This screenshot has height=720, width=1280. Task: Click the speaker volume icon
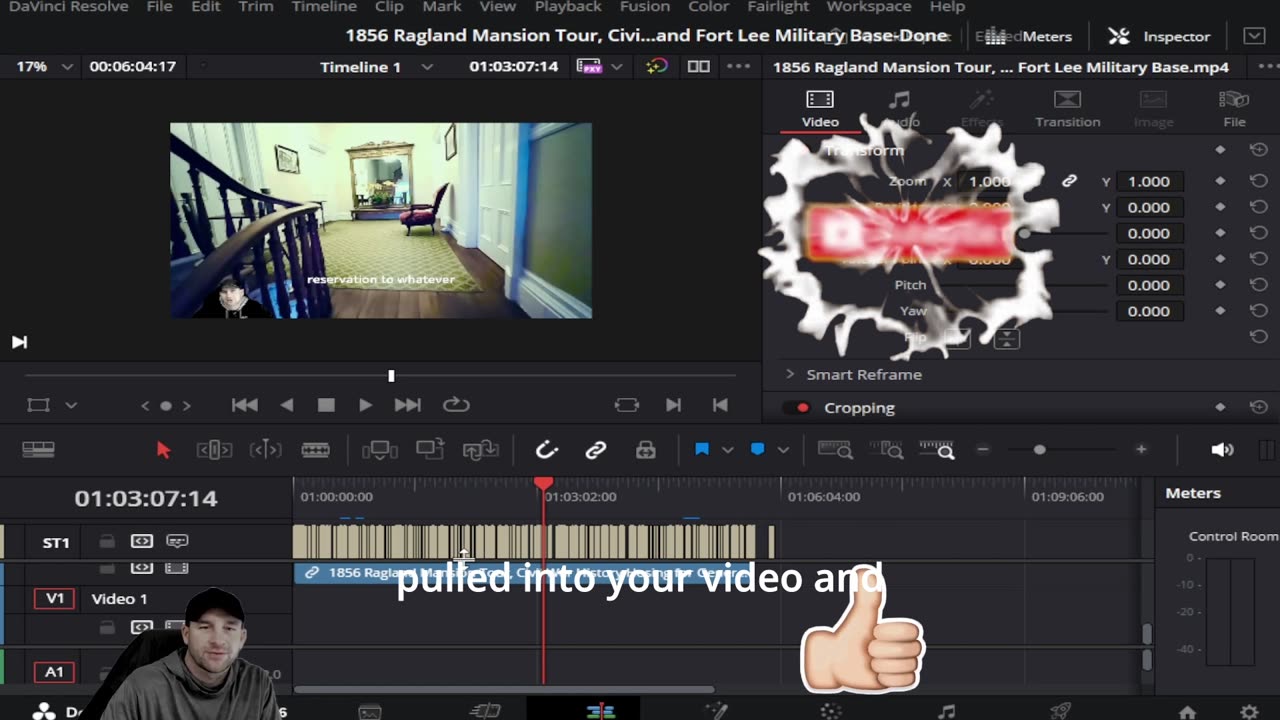pos(1222,450)
